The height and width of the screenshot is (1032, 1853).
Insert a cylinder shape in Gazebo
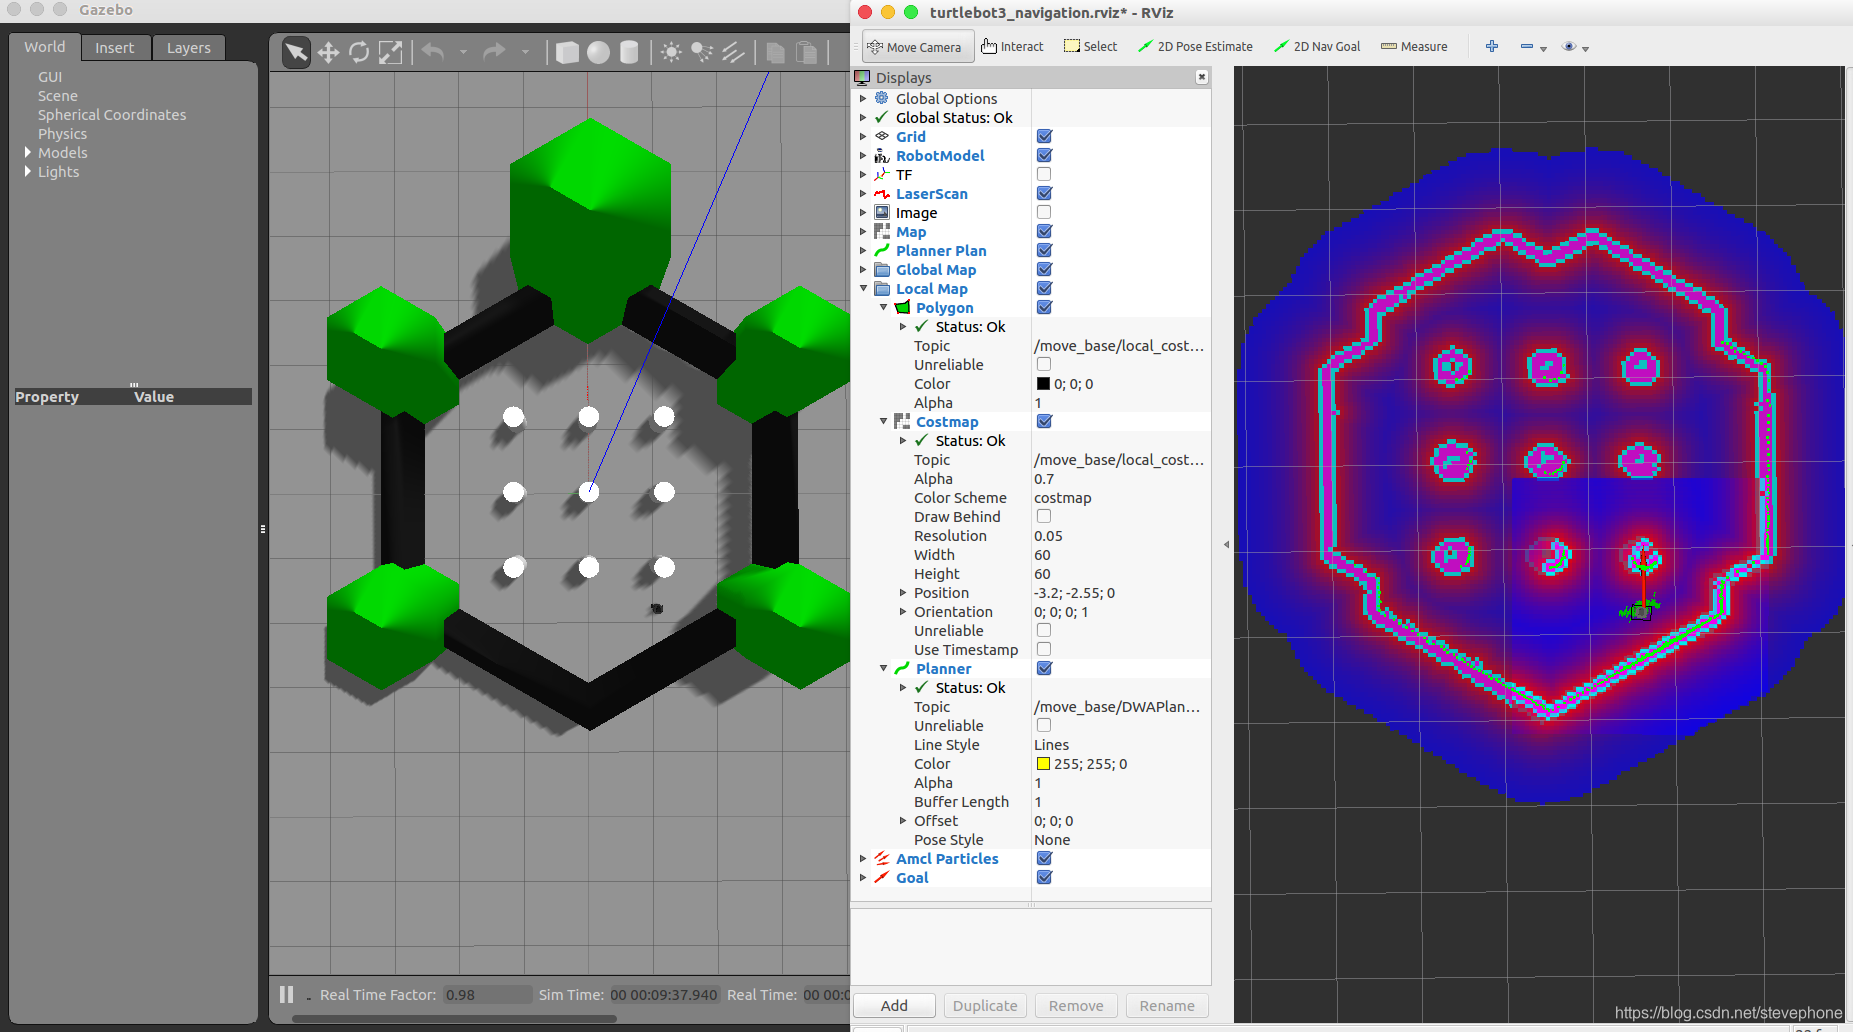coord(629,52)
